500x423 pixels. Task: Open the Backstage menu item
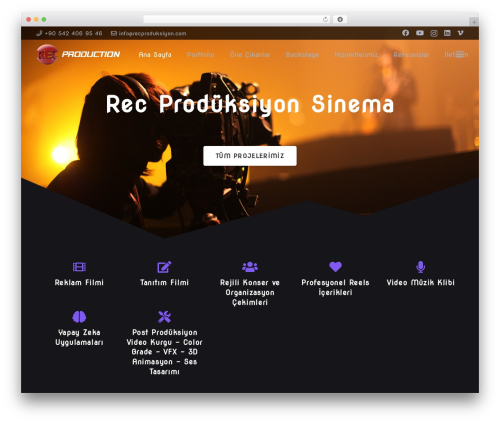[302, 55]
